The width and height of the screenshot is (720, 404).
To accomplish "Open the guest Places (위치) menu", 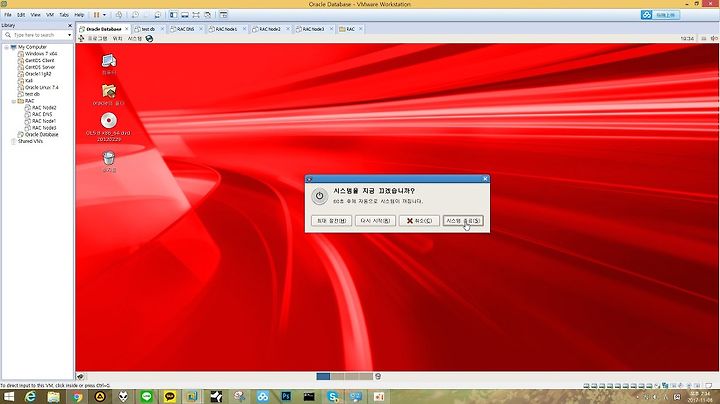I will point(118,39).
